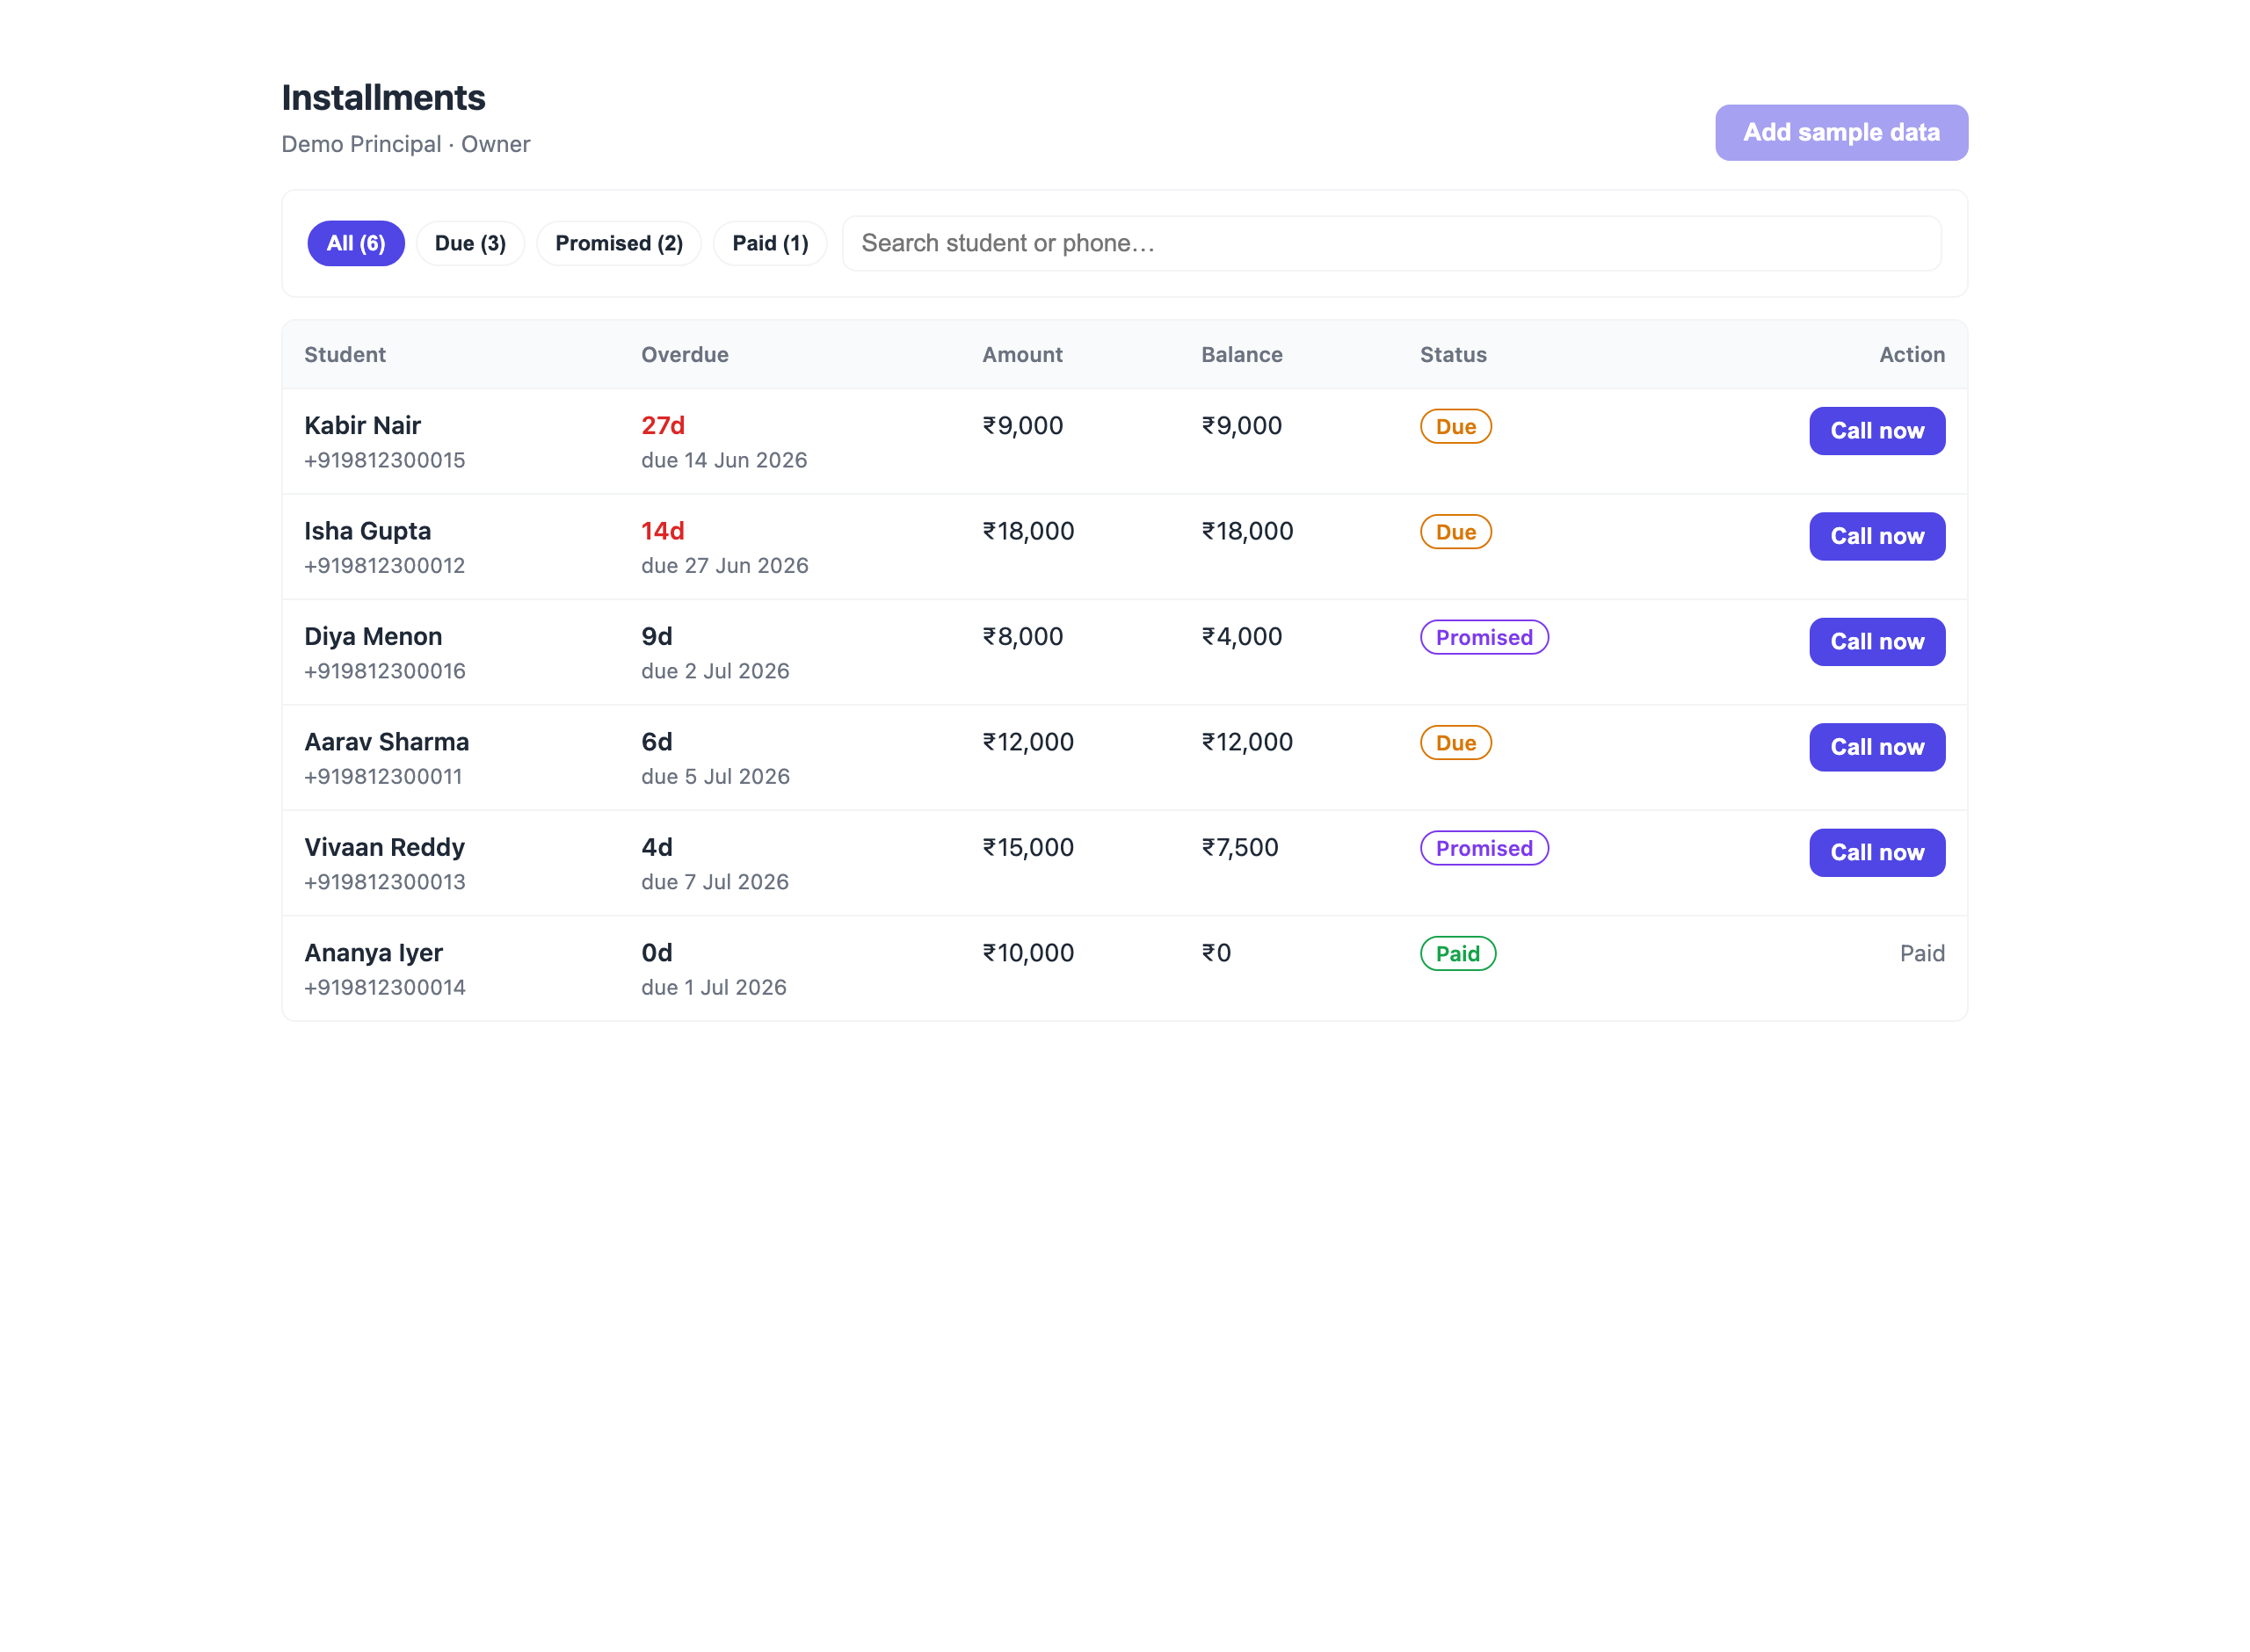Switch to the Due (3) filter
This screenshot has height=1652, width=2250.
[x=470, y=243]
